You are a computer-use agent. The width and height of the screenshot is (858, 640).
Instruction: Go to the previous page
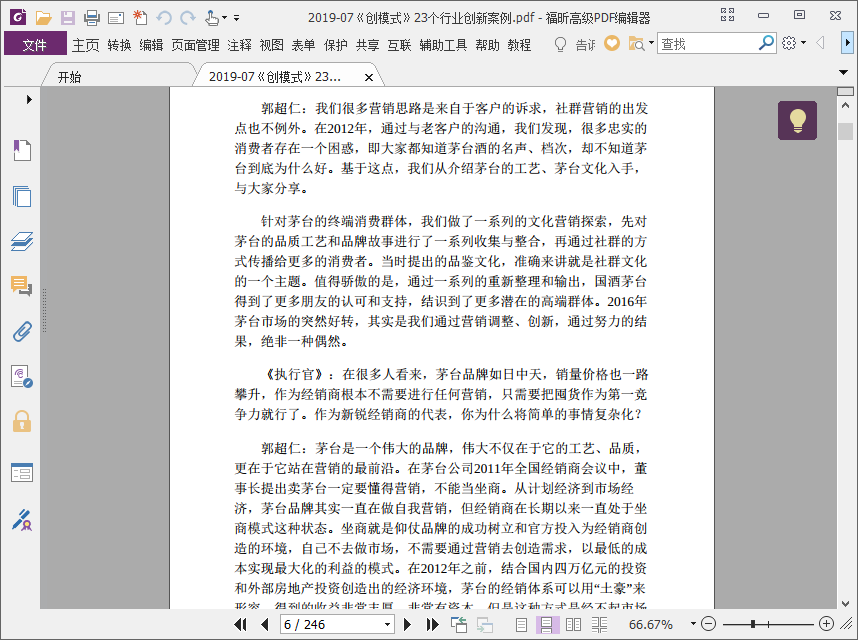coord(265,624)
